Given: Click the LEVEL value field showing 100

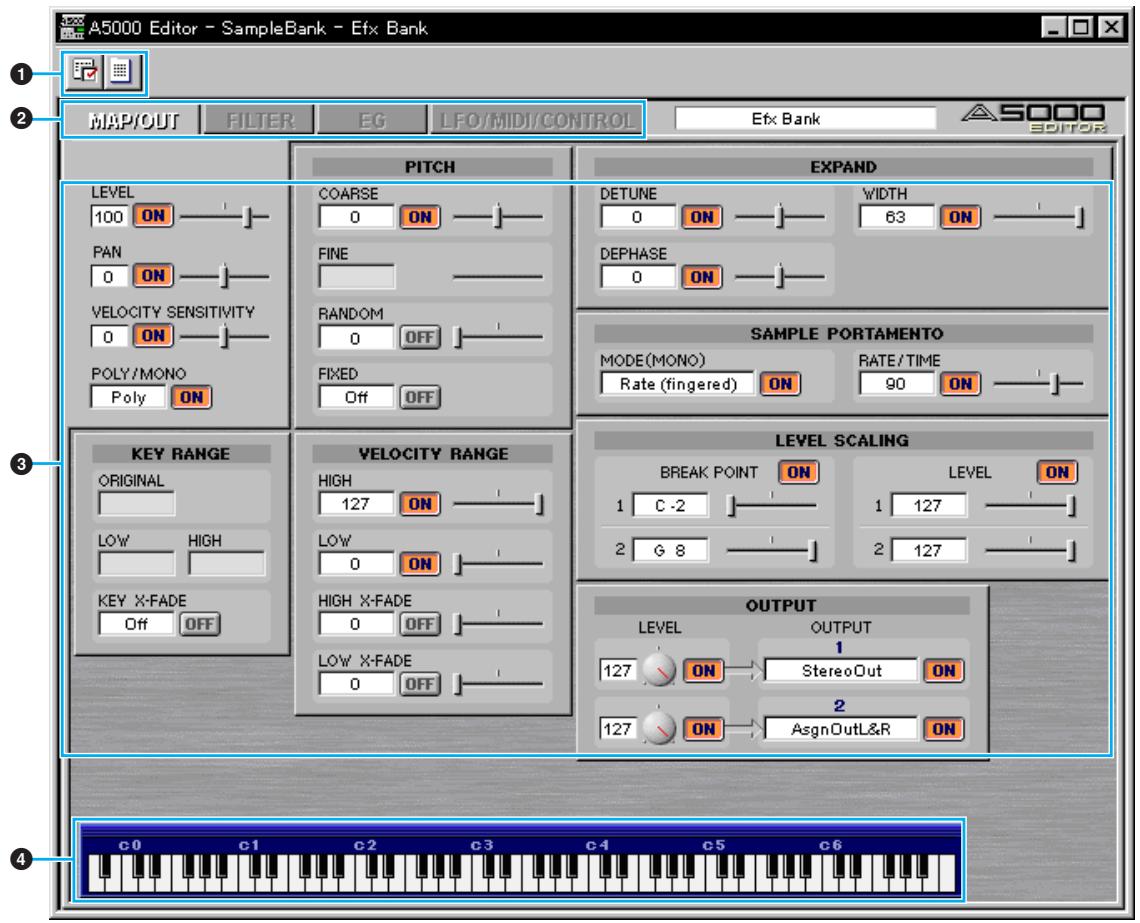Looking at the screenshot, I should tap(109, 216).
